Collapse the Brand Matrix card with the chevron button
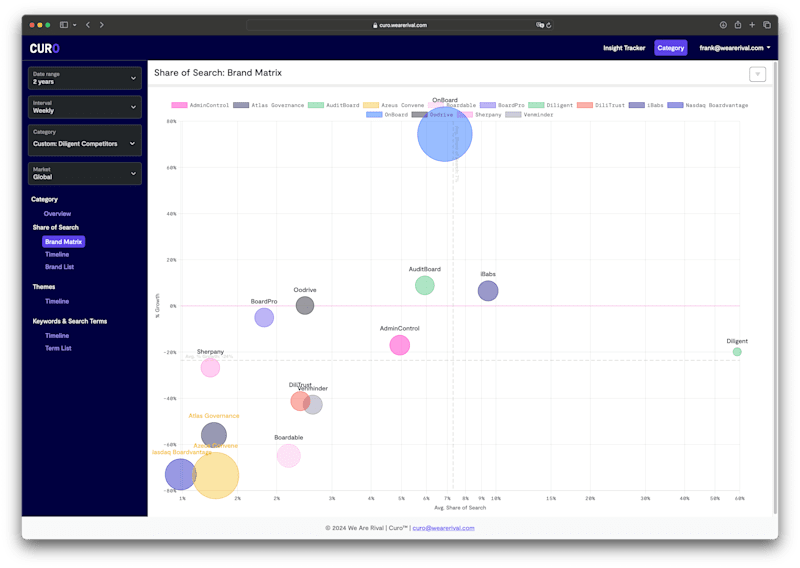 (757, 74)
